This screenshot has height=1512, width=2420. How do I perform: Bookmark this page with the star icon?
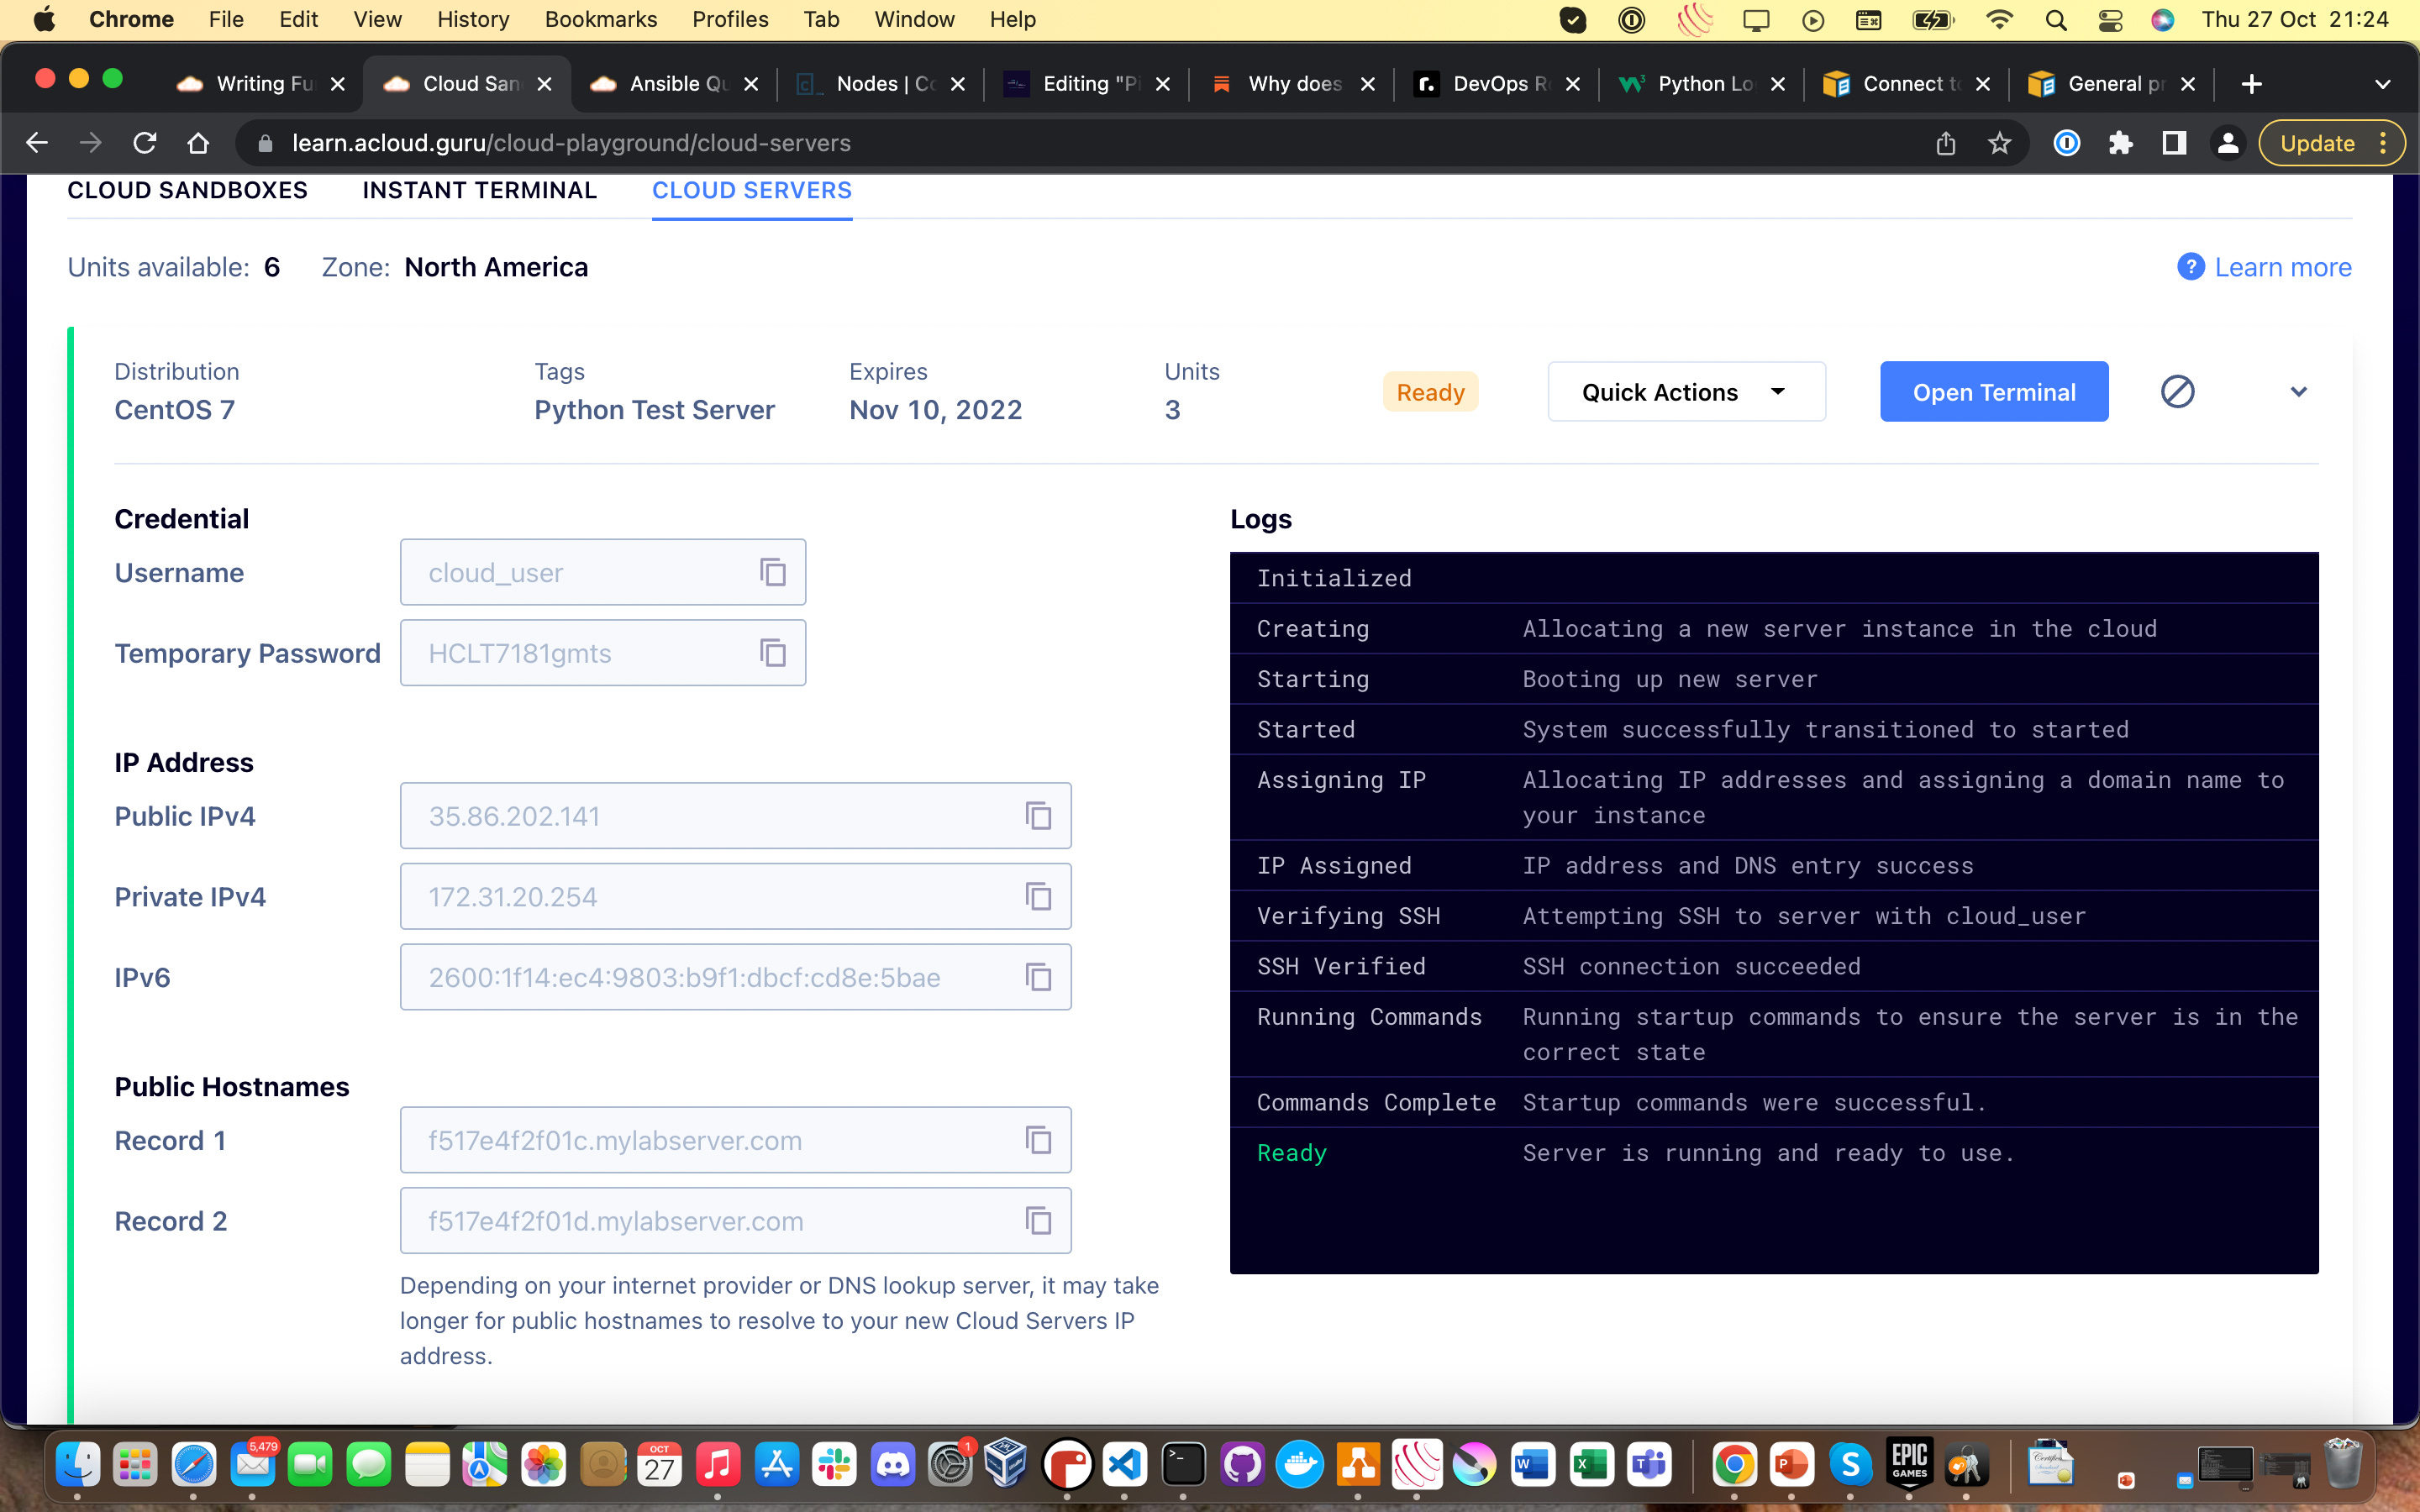point(1999,143)
